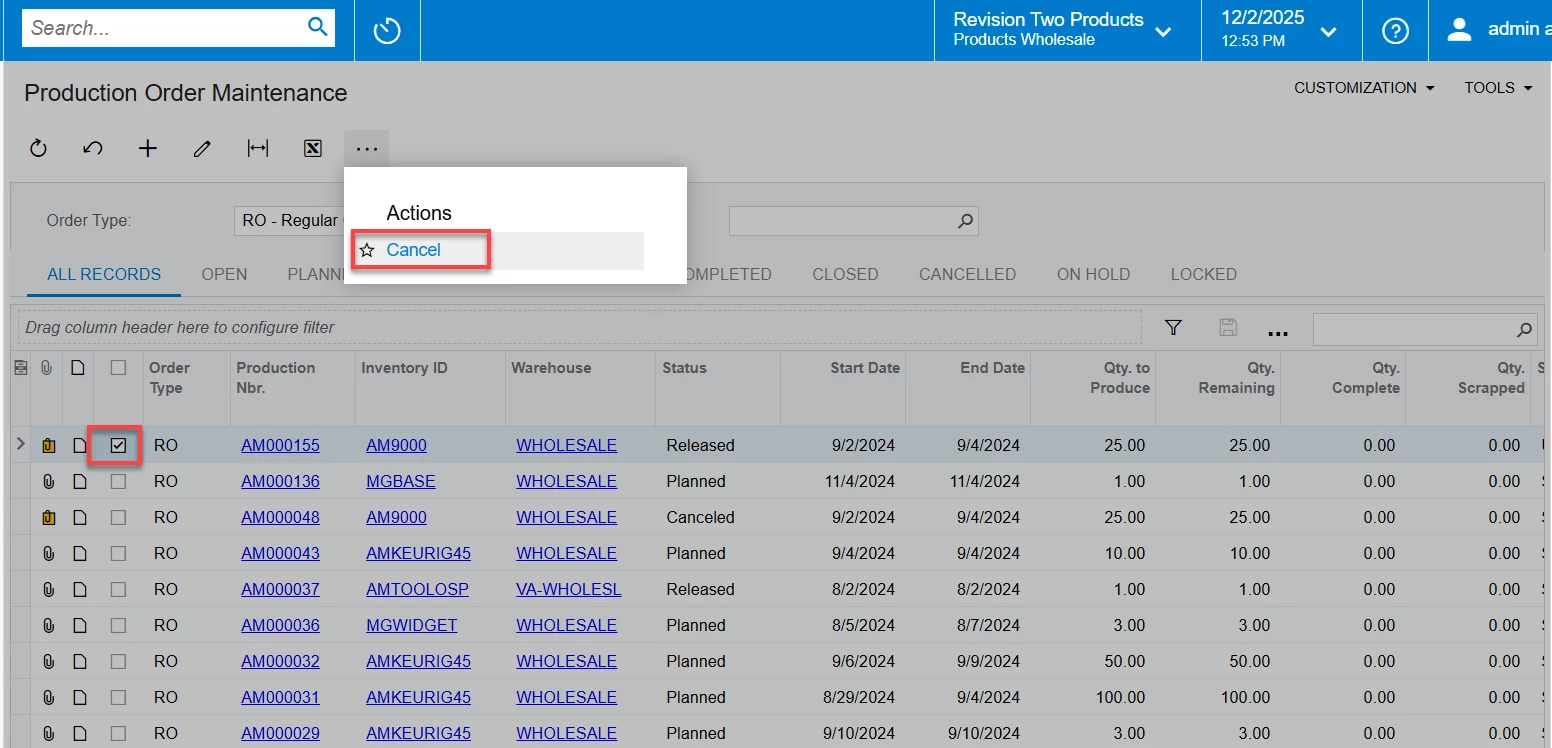Select Cancel from the Actions menu
Image resolution: width=1552 pixels, height=748 pixels.
[413, 250]
